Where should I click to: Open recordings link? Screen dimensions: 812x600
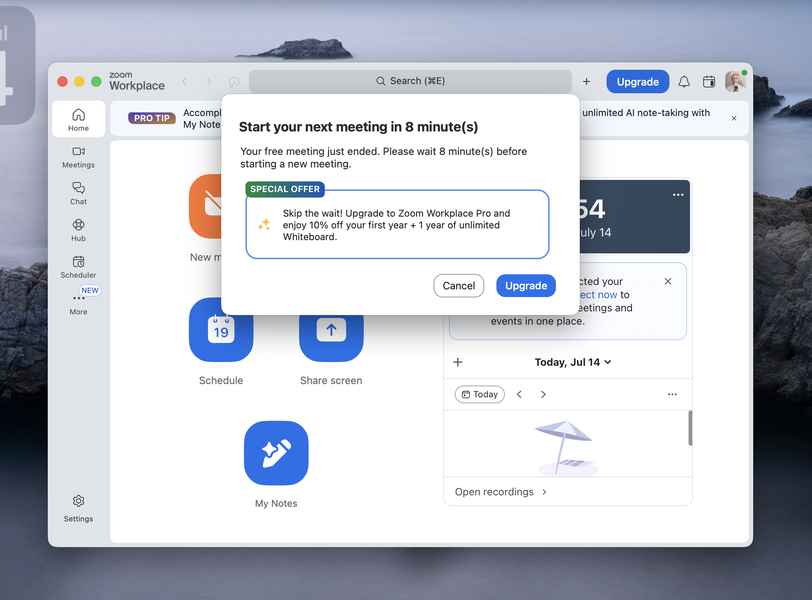[x=501, y=492]
